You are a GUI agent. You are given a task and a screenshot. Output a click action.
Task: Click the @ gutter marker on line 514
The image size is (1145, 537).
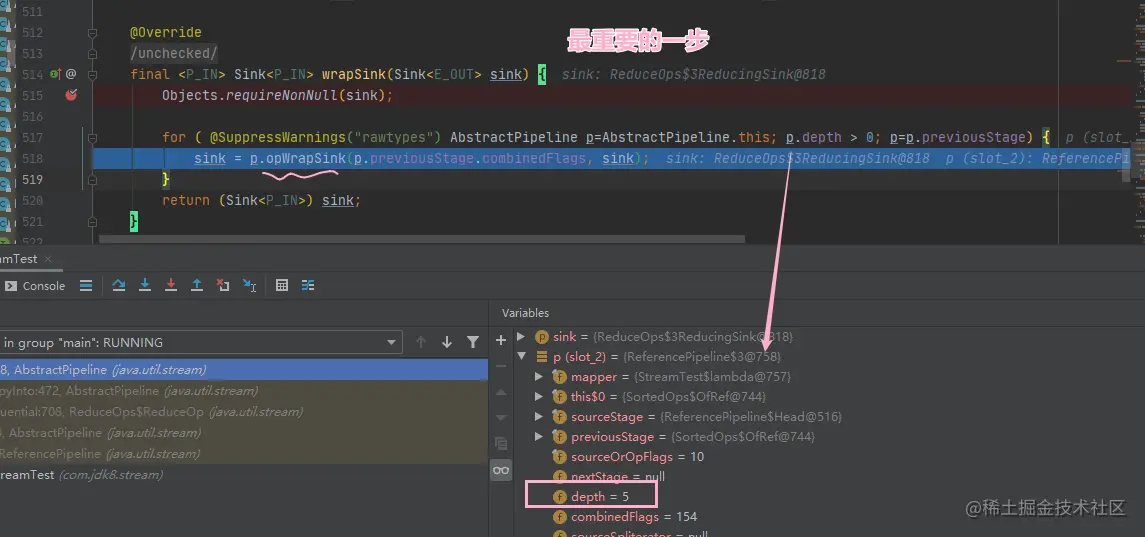click(71, 74)
